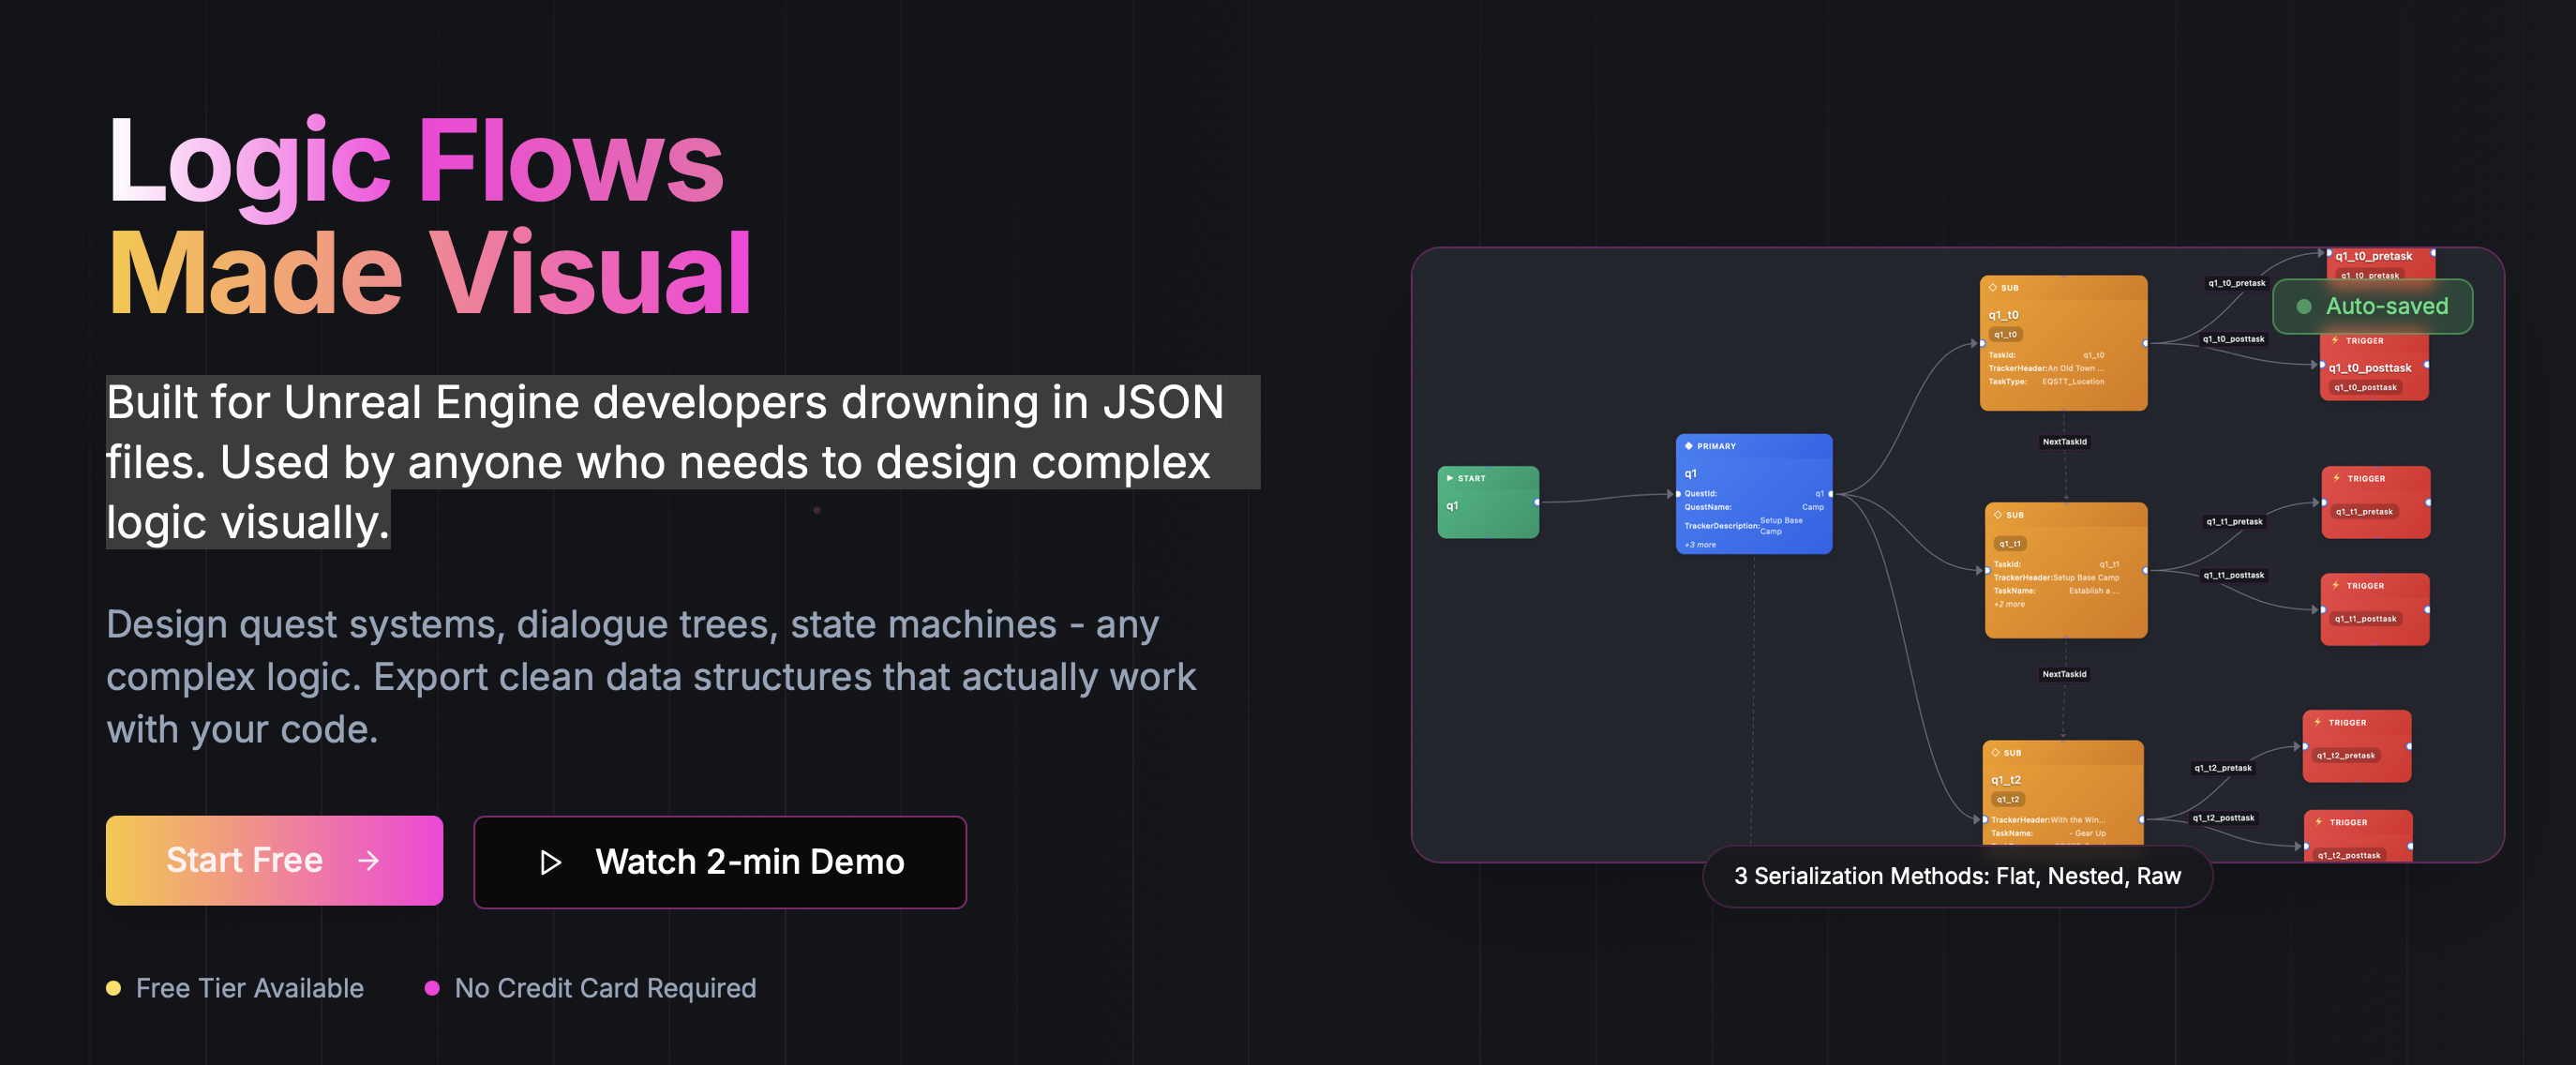Click the upper NextTaskId edge label
Image resolution: width=2576 pixels, height=1065 pixels.
(x=2064, y=442)
